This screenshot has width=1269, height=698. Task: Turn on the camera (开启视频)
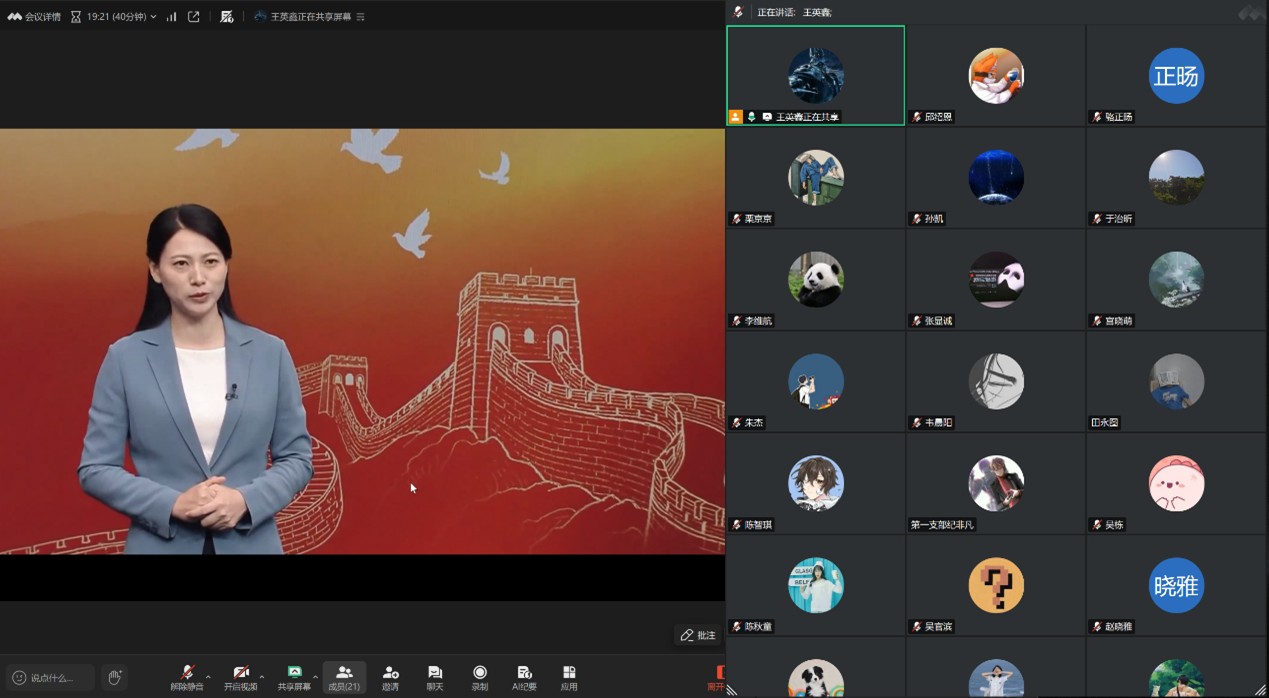[240, 677]
